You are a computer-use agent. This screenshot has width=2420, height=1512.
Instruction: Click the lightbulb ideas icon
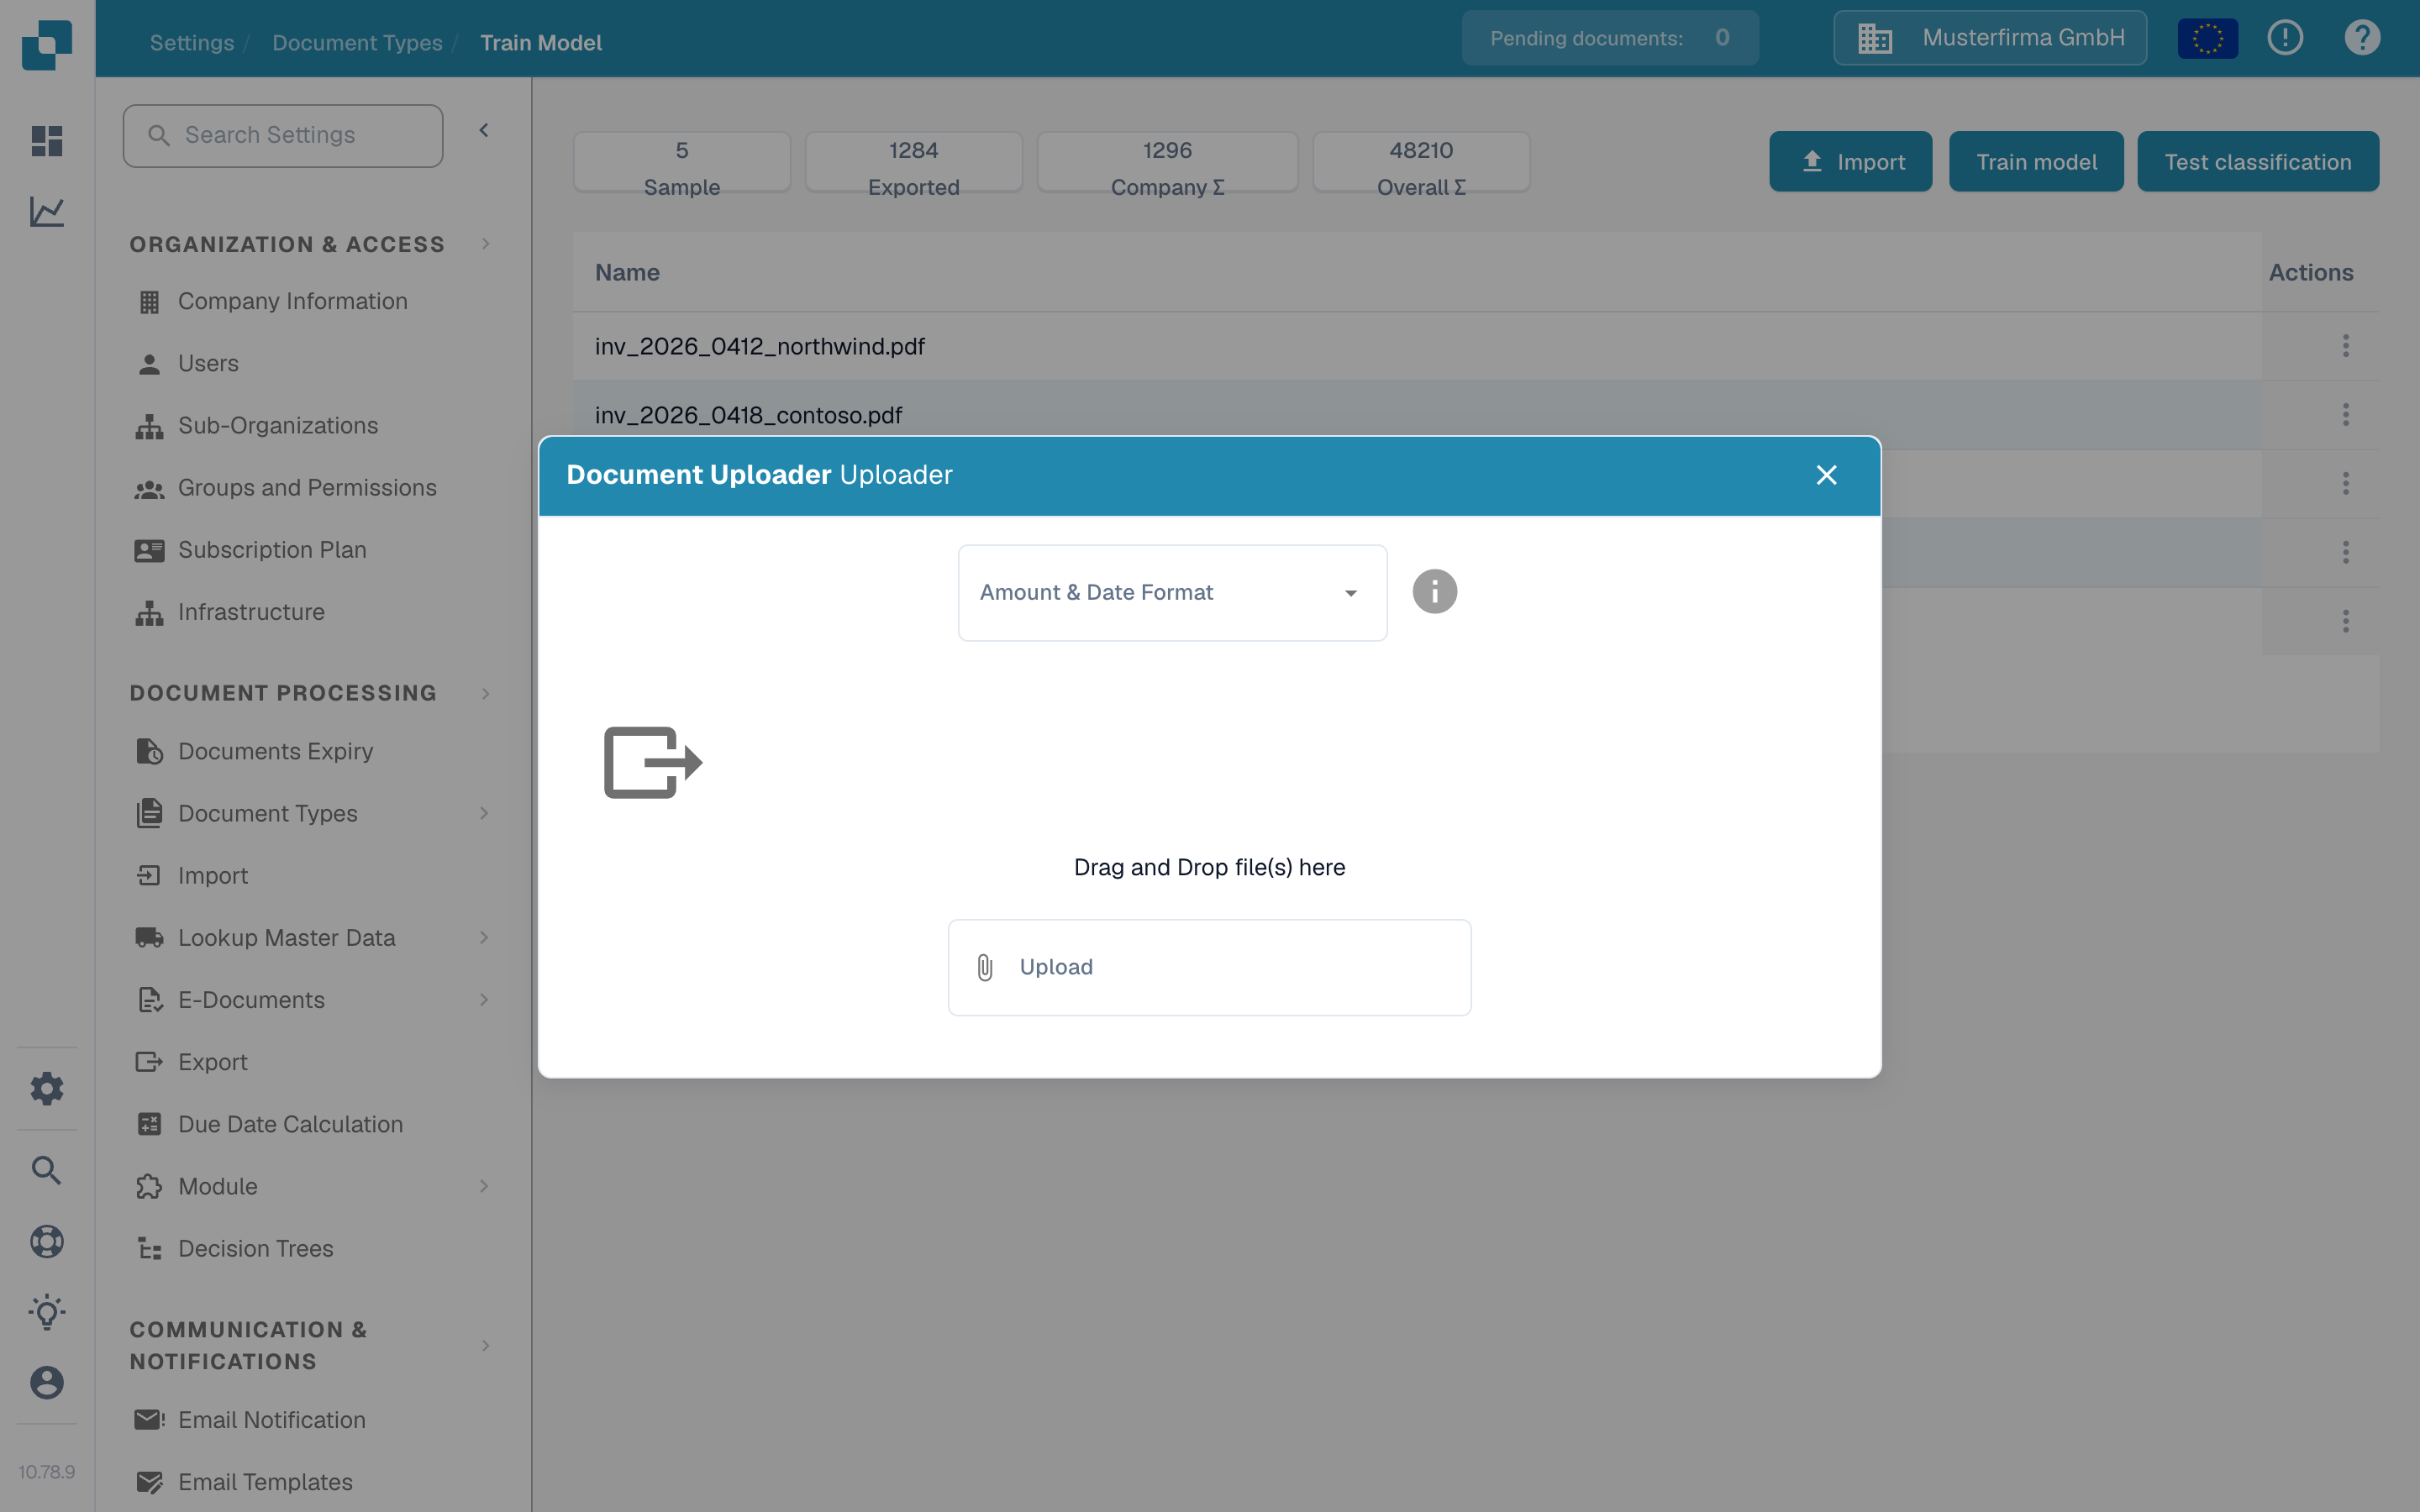pyautogui.click(x=47, y=1312)
